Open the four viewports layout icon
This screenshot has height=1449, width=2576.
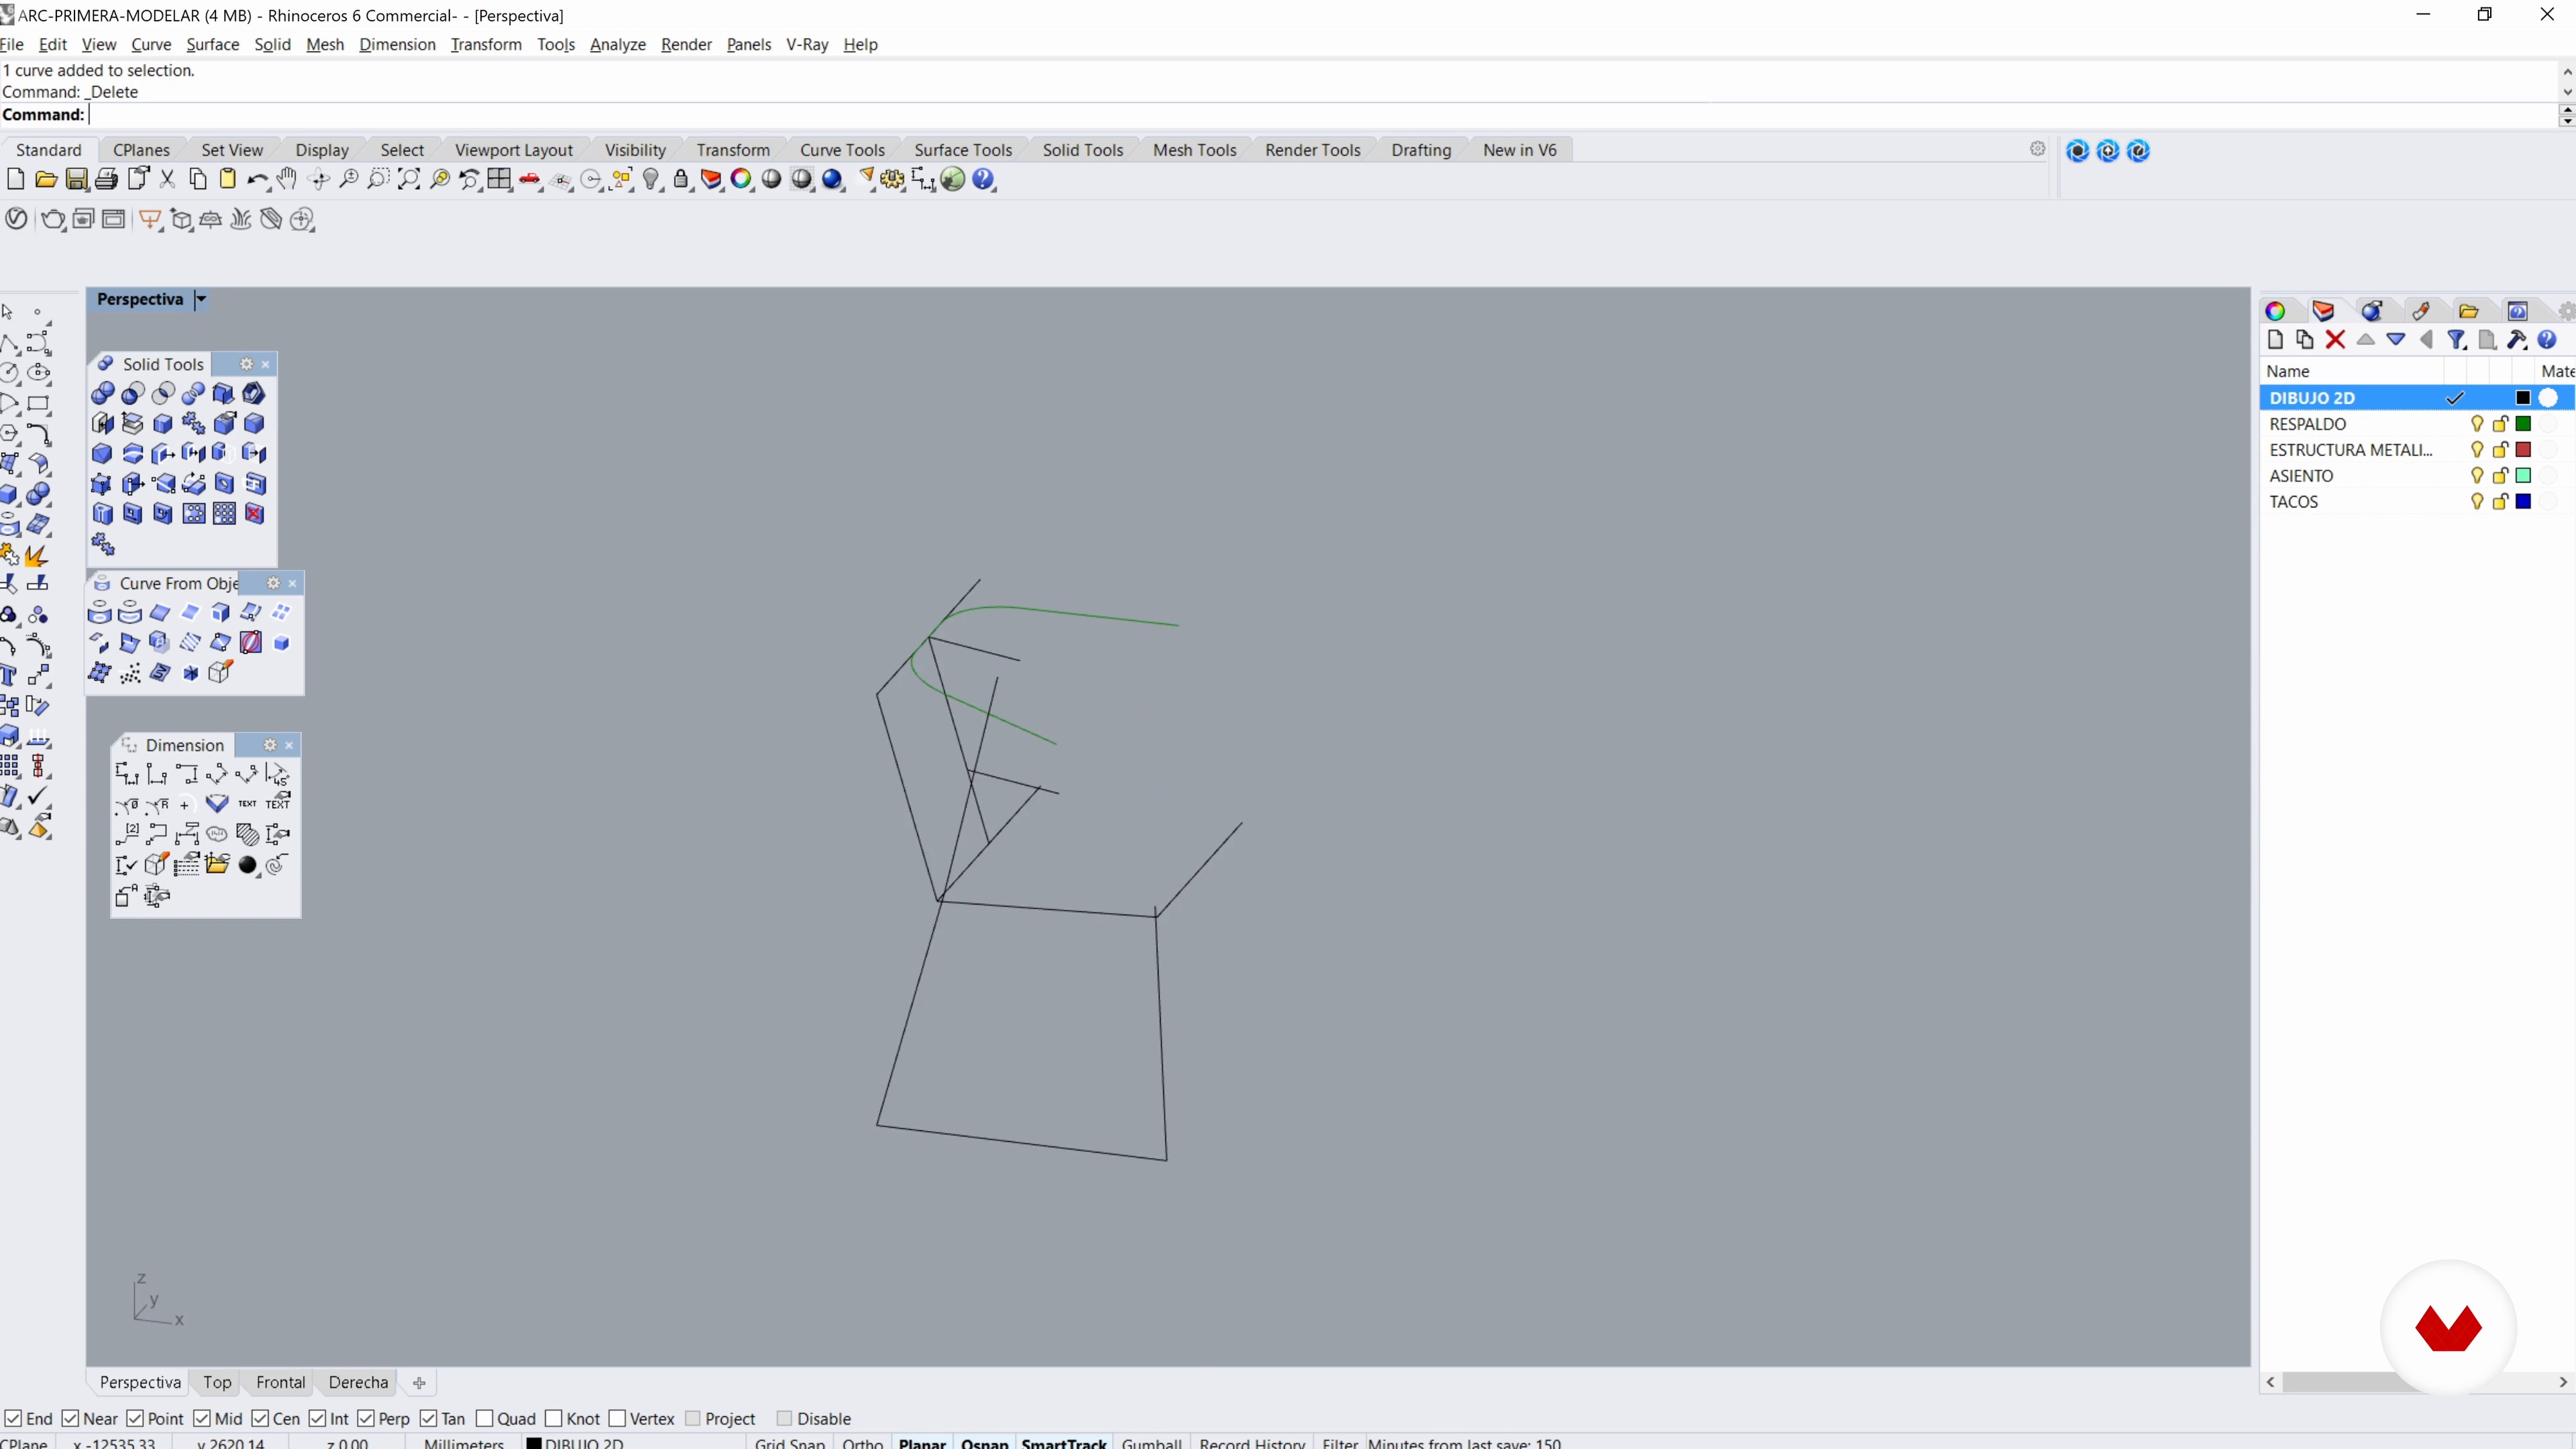pos(499,179)
